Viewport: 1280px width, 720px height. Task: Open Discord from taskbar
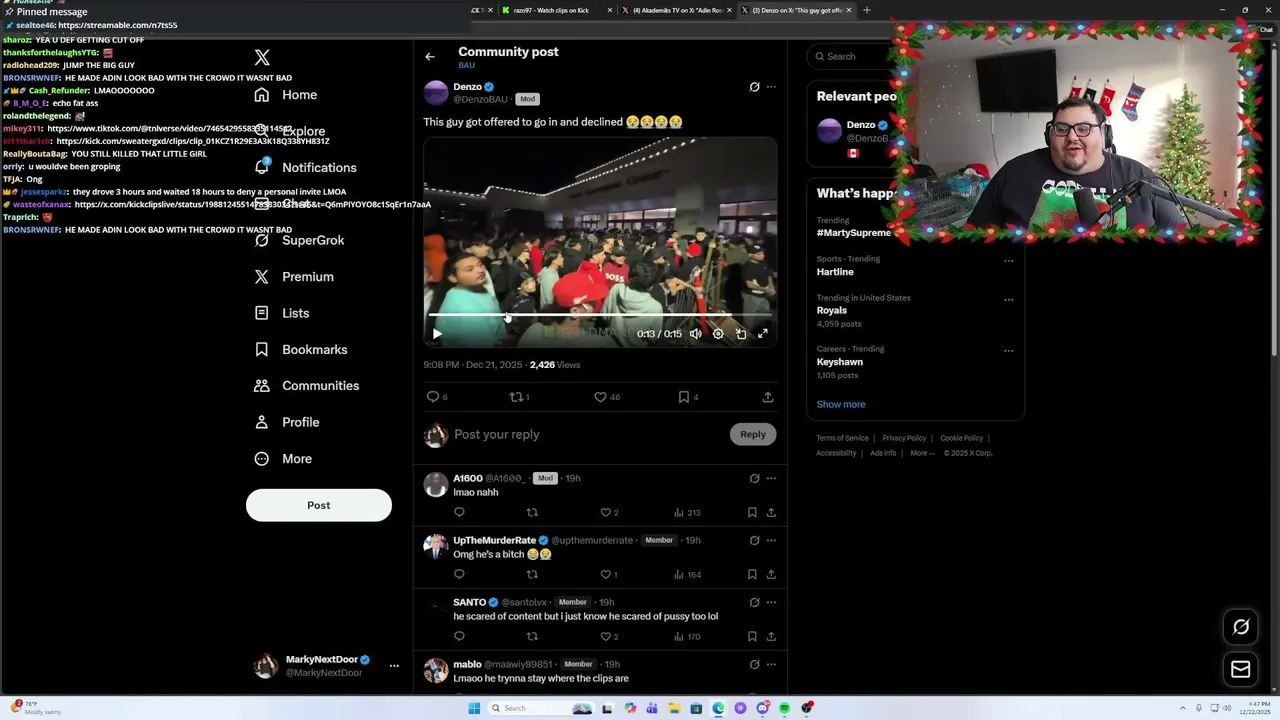pyautogui.click(x=762, y=708)
